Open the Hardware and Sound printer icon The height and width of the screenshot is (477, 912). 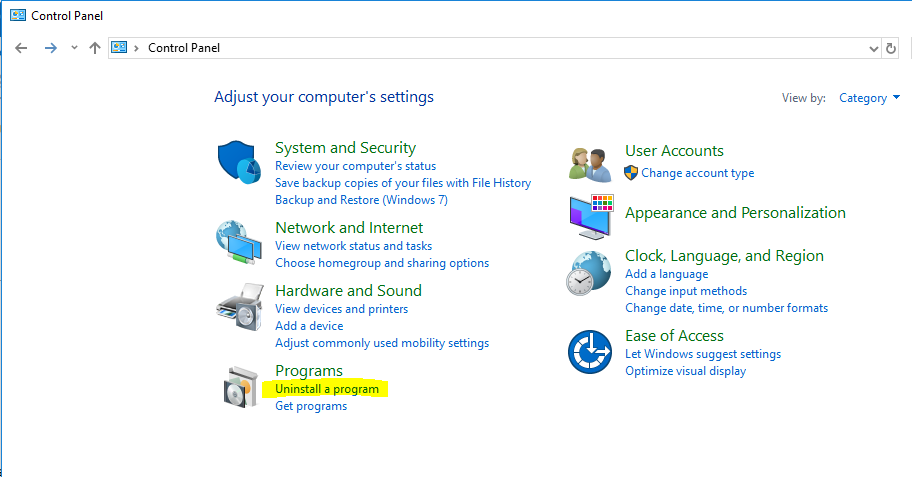point(240,307)
